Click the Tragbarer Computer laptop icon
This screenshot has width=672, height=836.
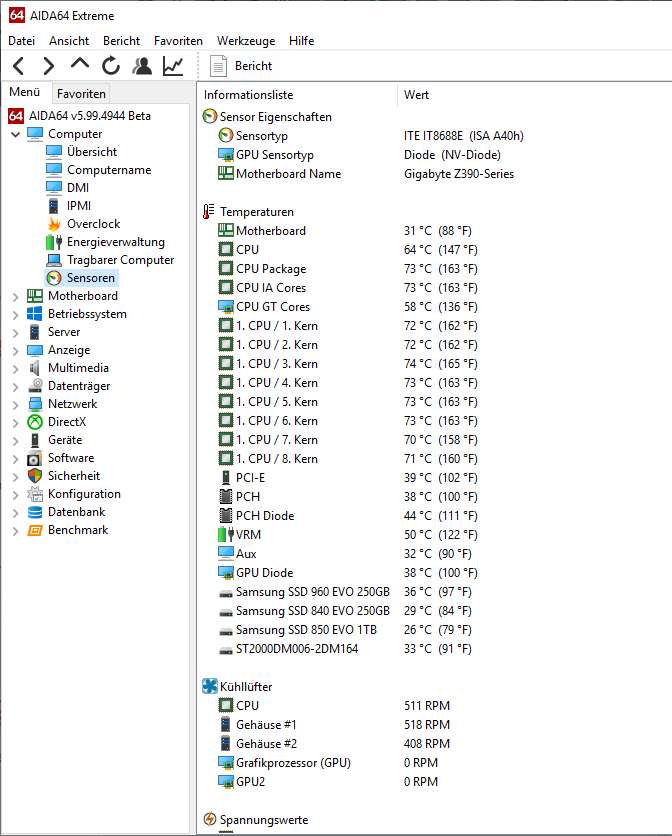(x=54, y=260)
